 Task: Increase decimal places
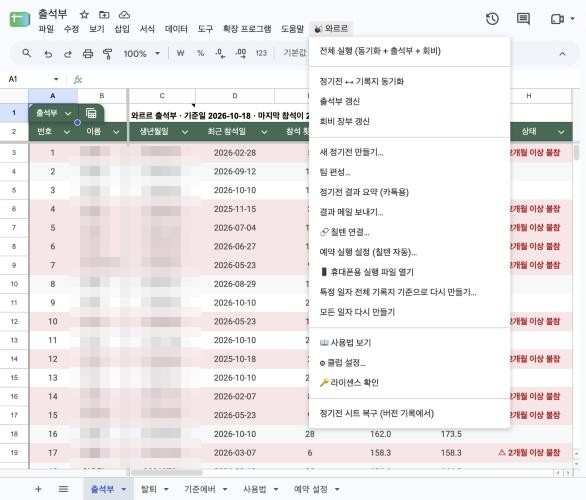tap(241, 54)
